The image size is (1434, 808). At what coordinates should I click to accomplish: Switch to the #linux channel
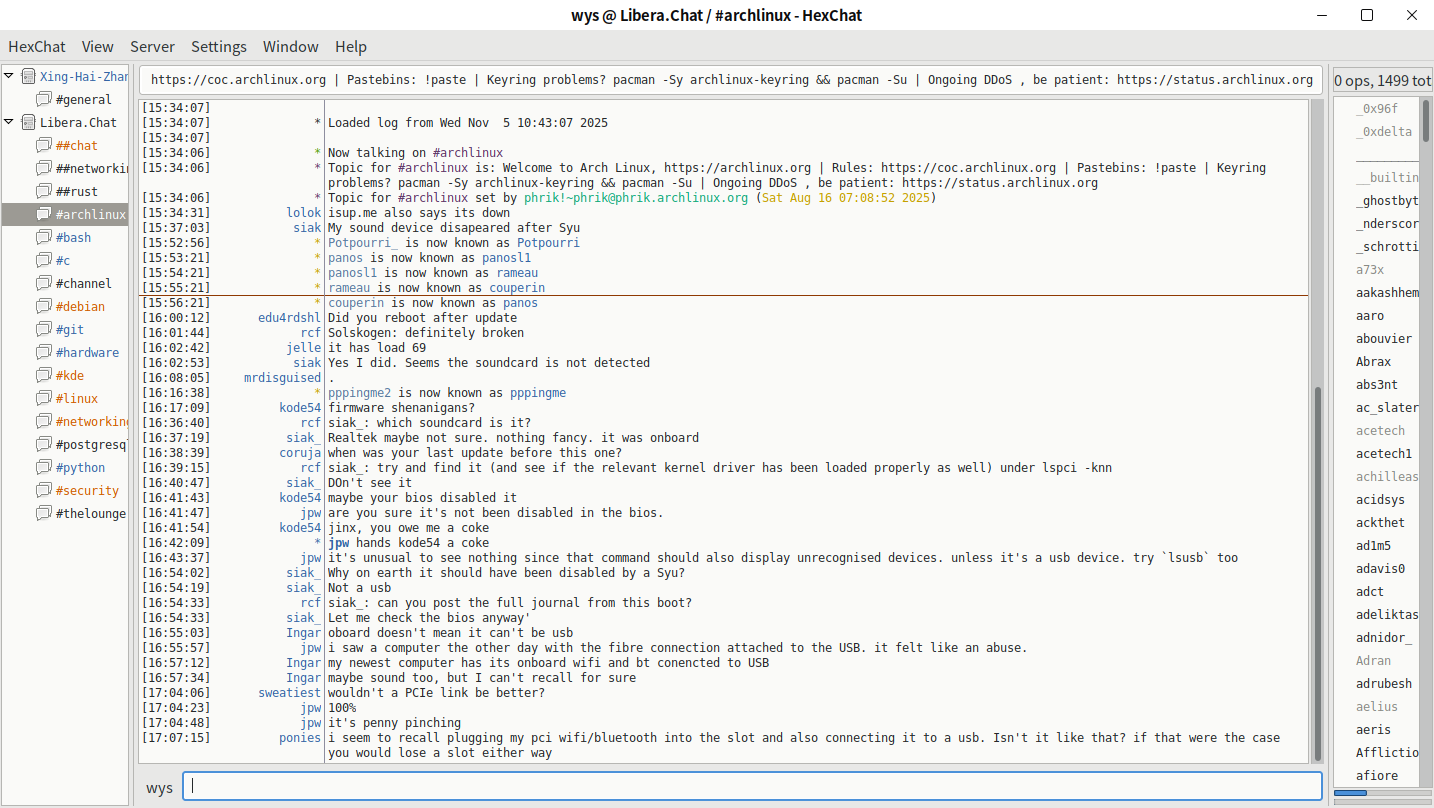(x=76, y=398)
